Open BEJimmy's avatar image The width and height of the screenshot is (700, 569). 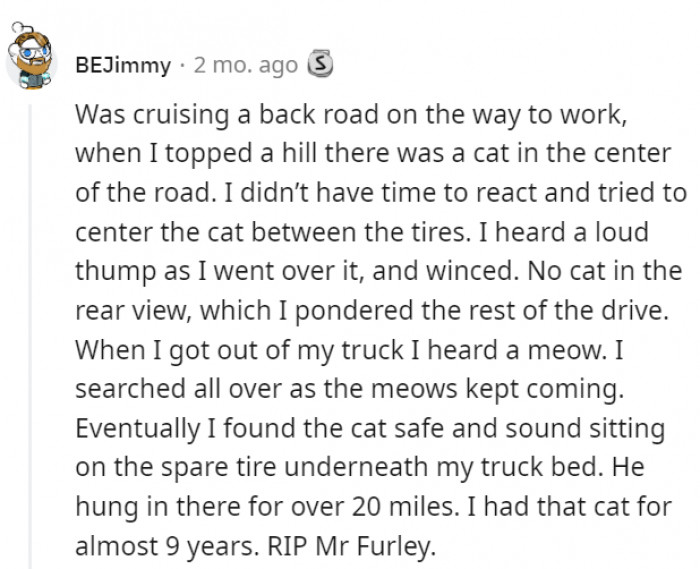(x=31, y=58)
